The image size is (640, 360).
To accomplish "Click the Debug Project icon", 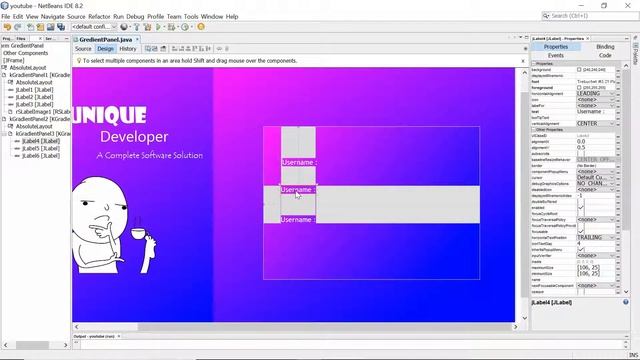I will 171,27.
